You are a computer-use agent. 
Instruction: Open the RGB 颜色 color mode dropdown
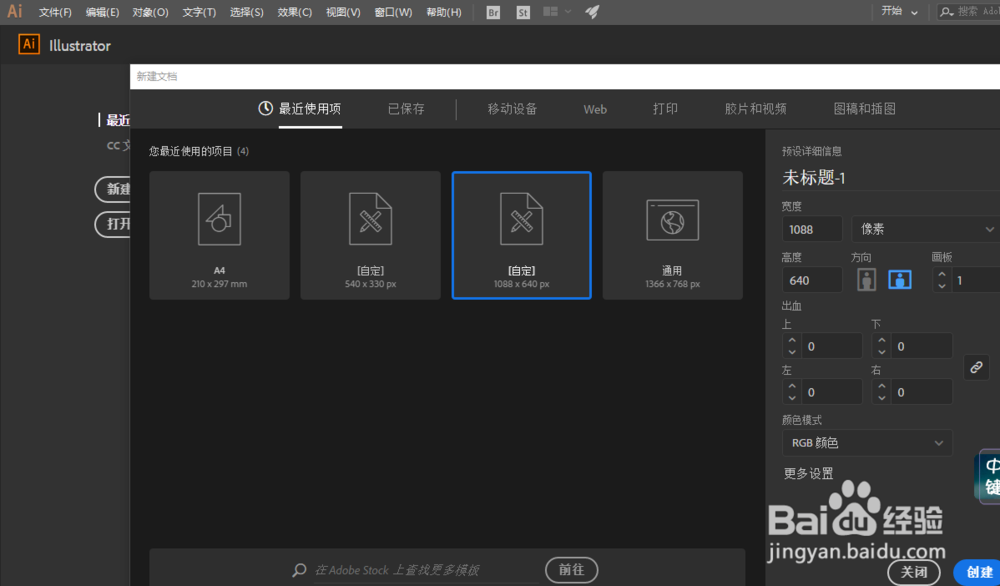(867, 443)
